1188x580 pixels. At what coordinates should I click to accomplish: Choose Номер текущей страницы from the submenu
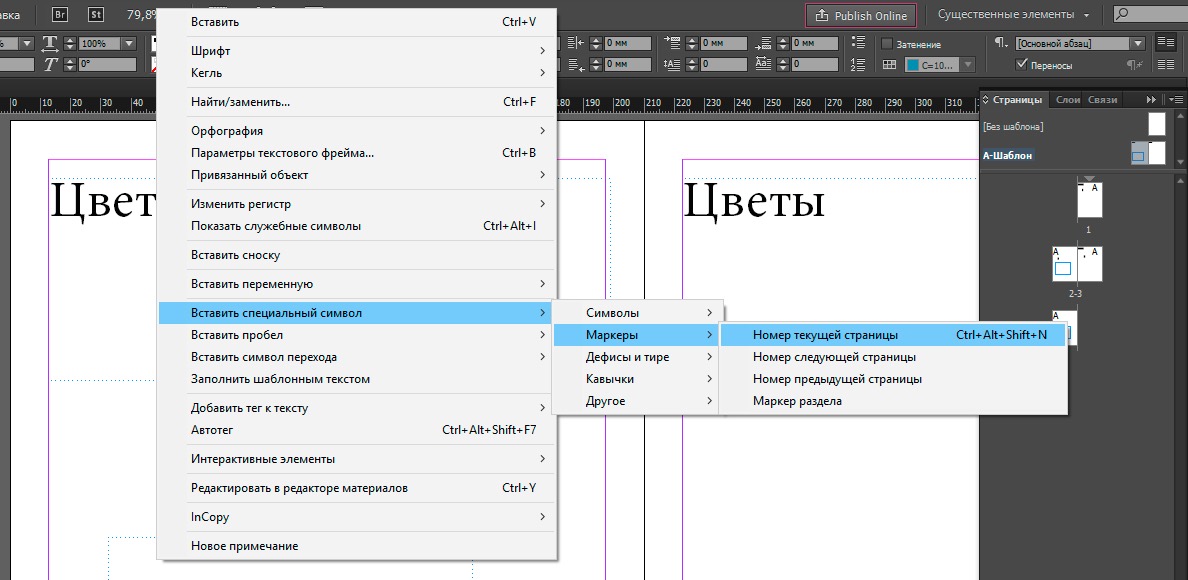(825, 335)
